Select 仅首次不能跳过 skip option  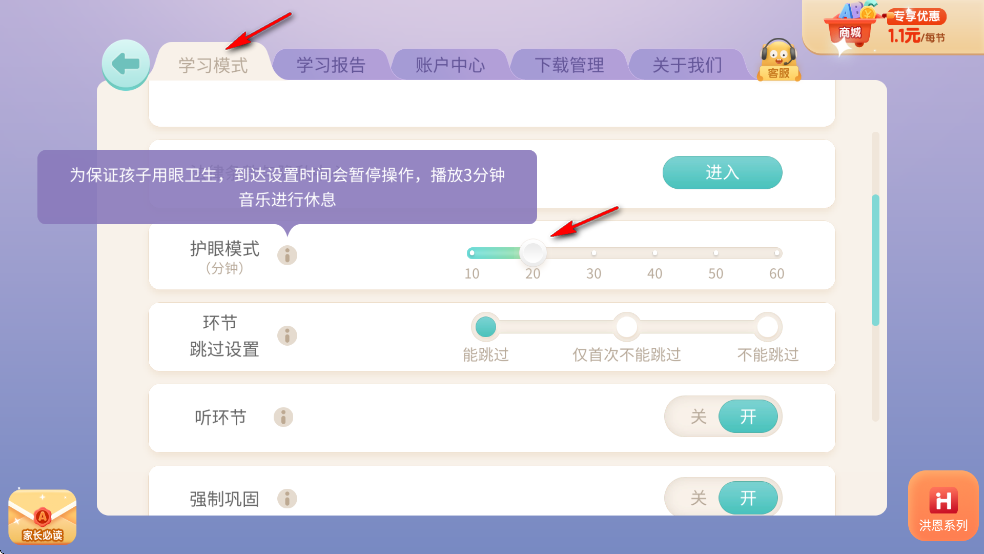point(626,326)
